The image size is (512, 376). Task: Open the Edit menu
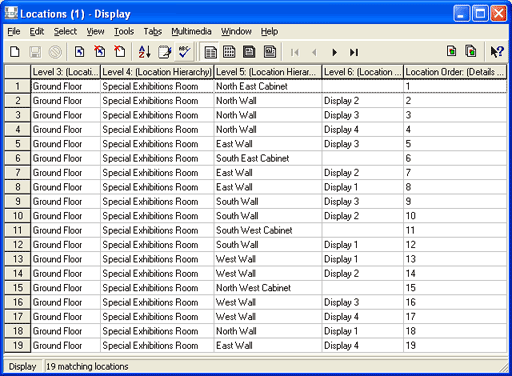click(x=37, y=31)
